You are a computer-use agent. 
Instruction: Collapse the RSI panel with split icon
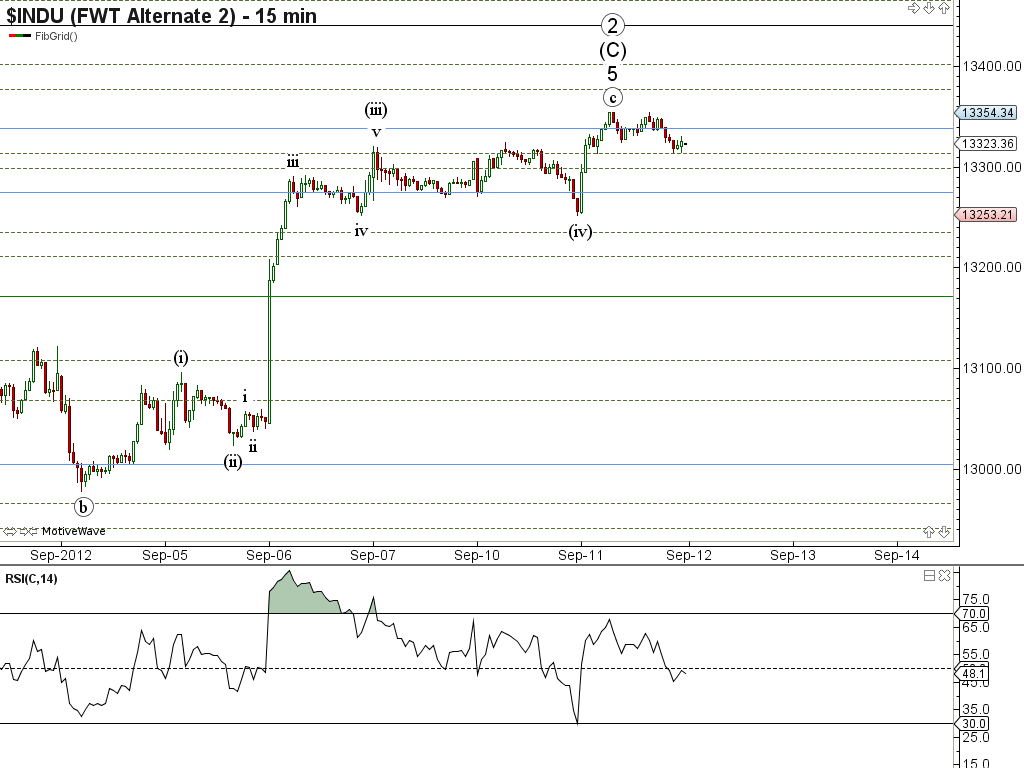(x=929, y=575)
